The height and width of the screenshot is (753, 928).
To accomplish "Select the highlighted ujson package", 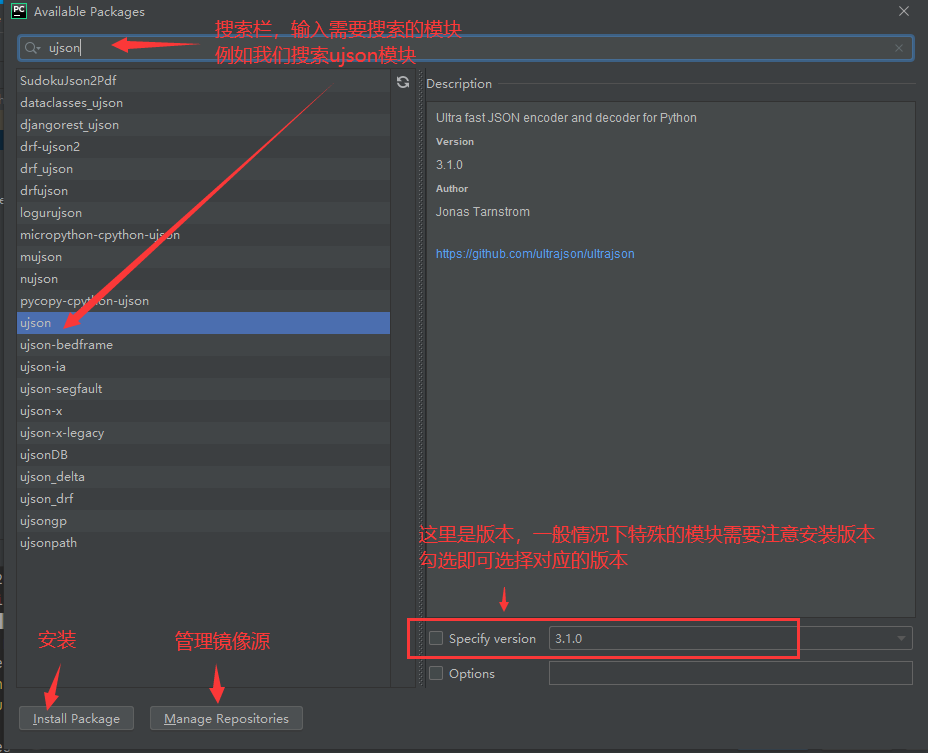I will coord(204,323).
